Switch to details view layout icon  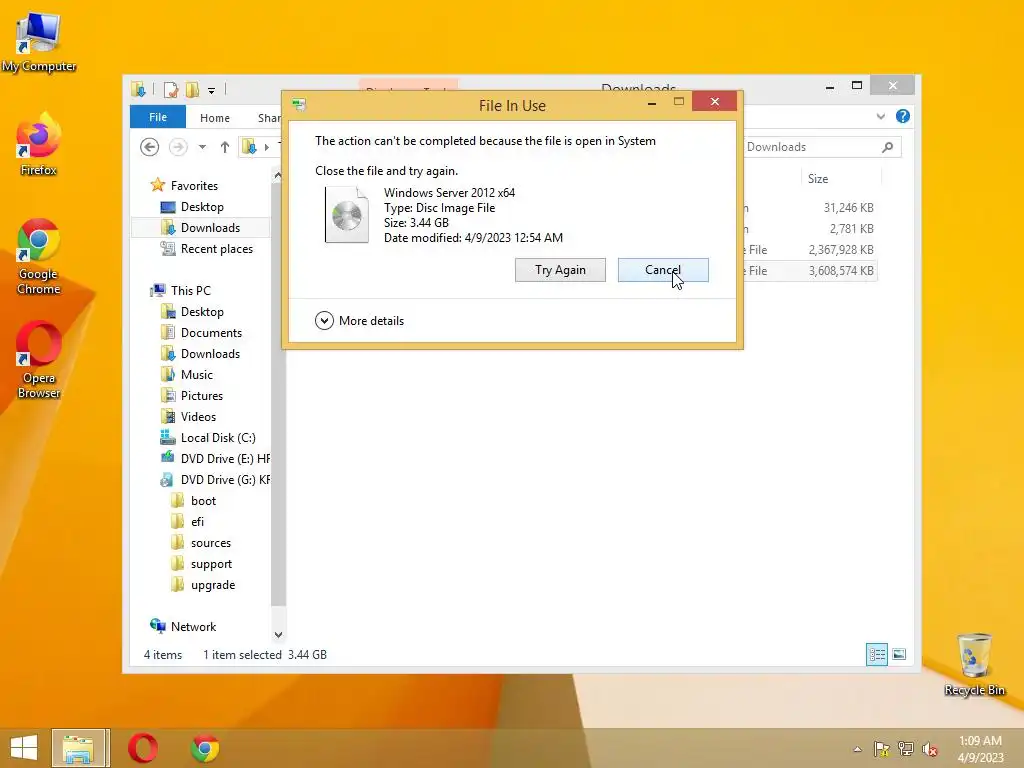coord(876,654)
